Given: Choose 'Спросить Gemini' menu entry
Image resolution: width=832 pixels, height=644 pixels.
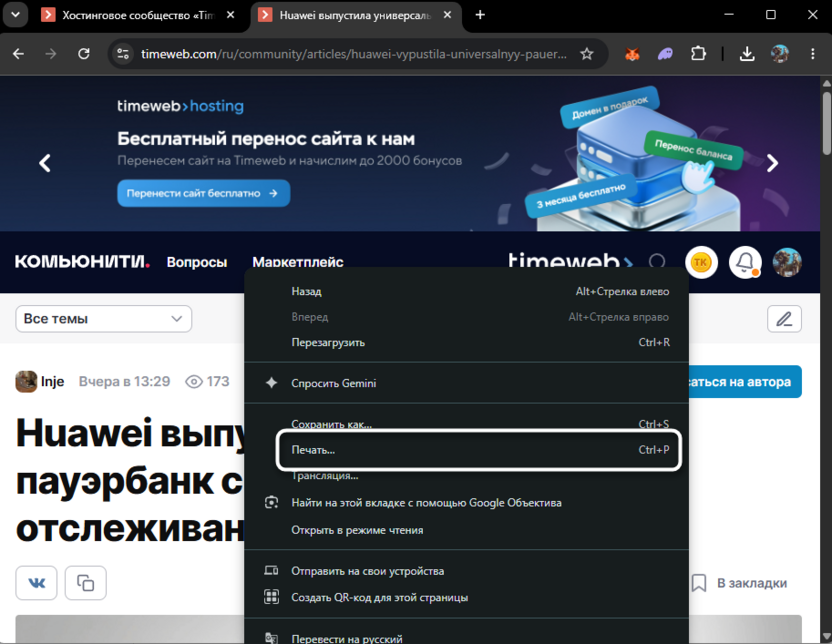Looking at the screenshot, I should pyautogui.click(x=466, y=383).
